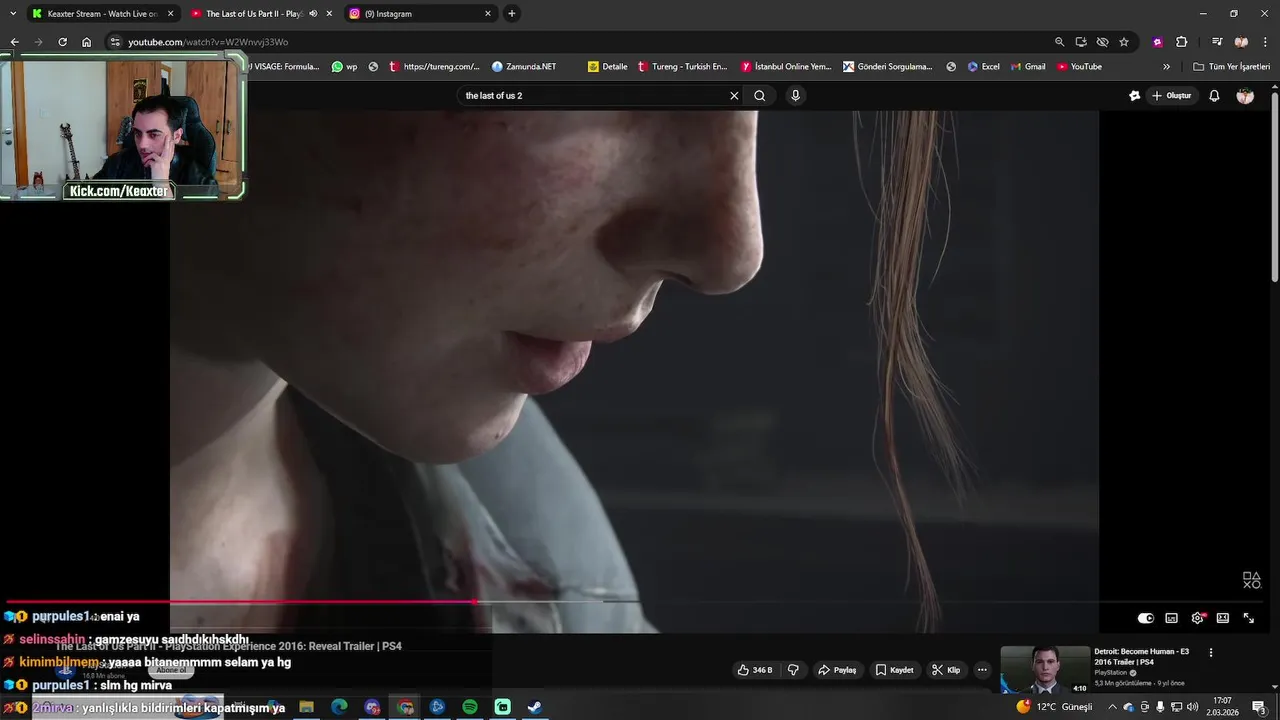Open the Excel bookmark

tap(983, 67)
